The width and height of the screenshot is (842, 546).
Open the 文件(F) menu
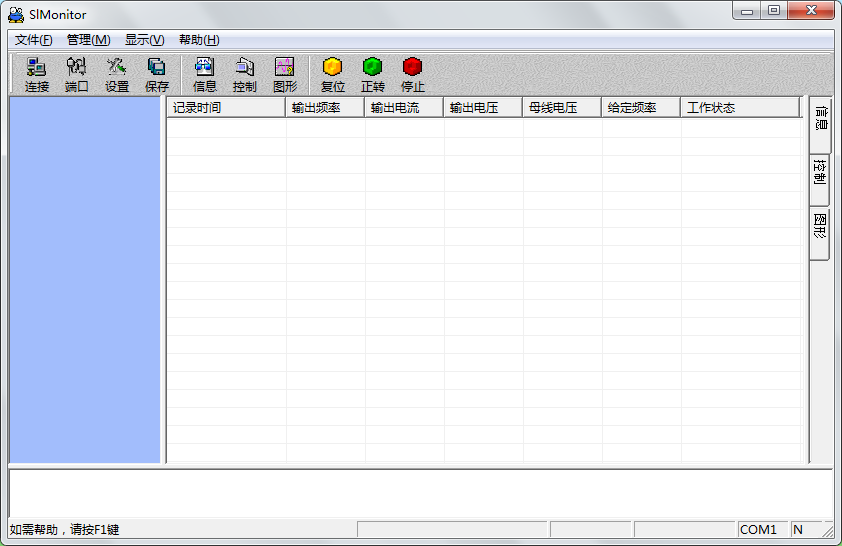(x=33, y=40)
